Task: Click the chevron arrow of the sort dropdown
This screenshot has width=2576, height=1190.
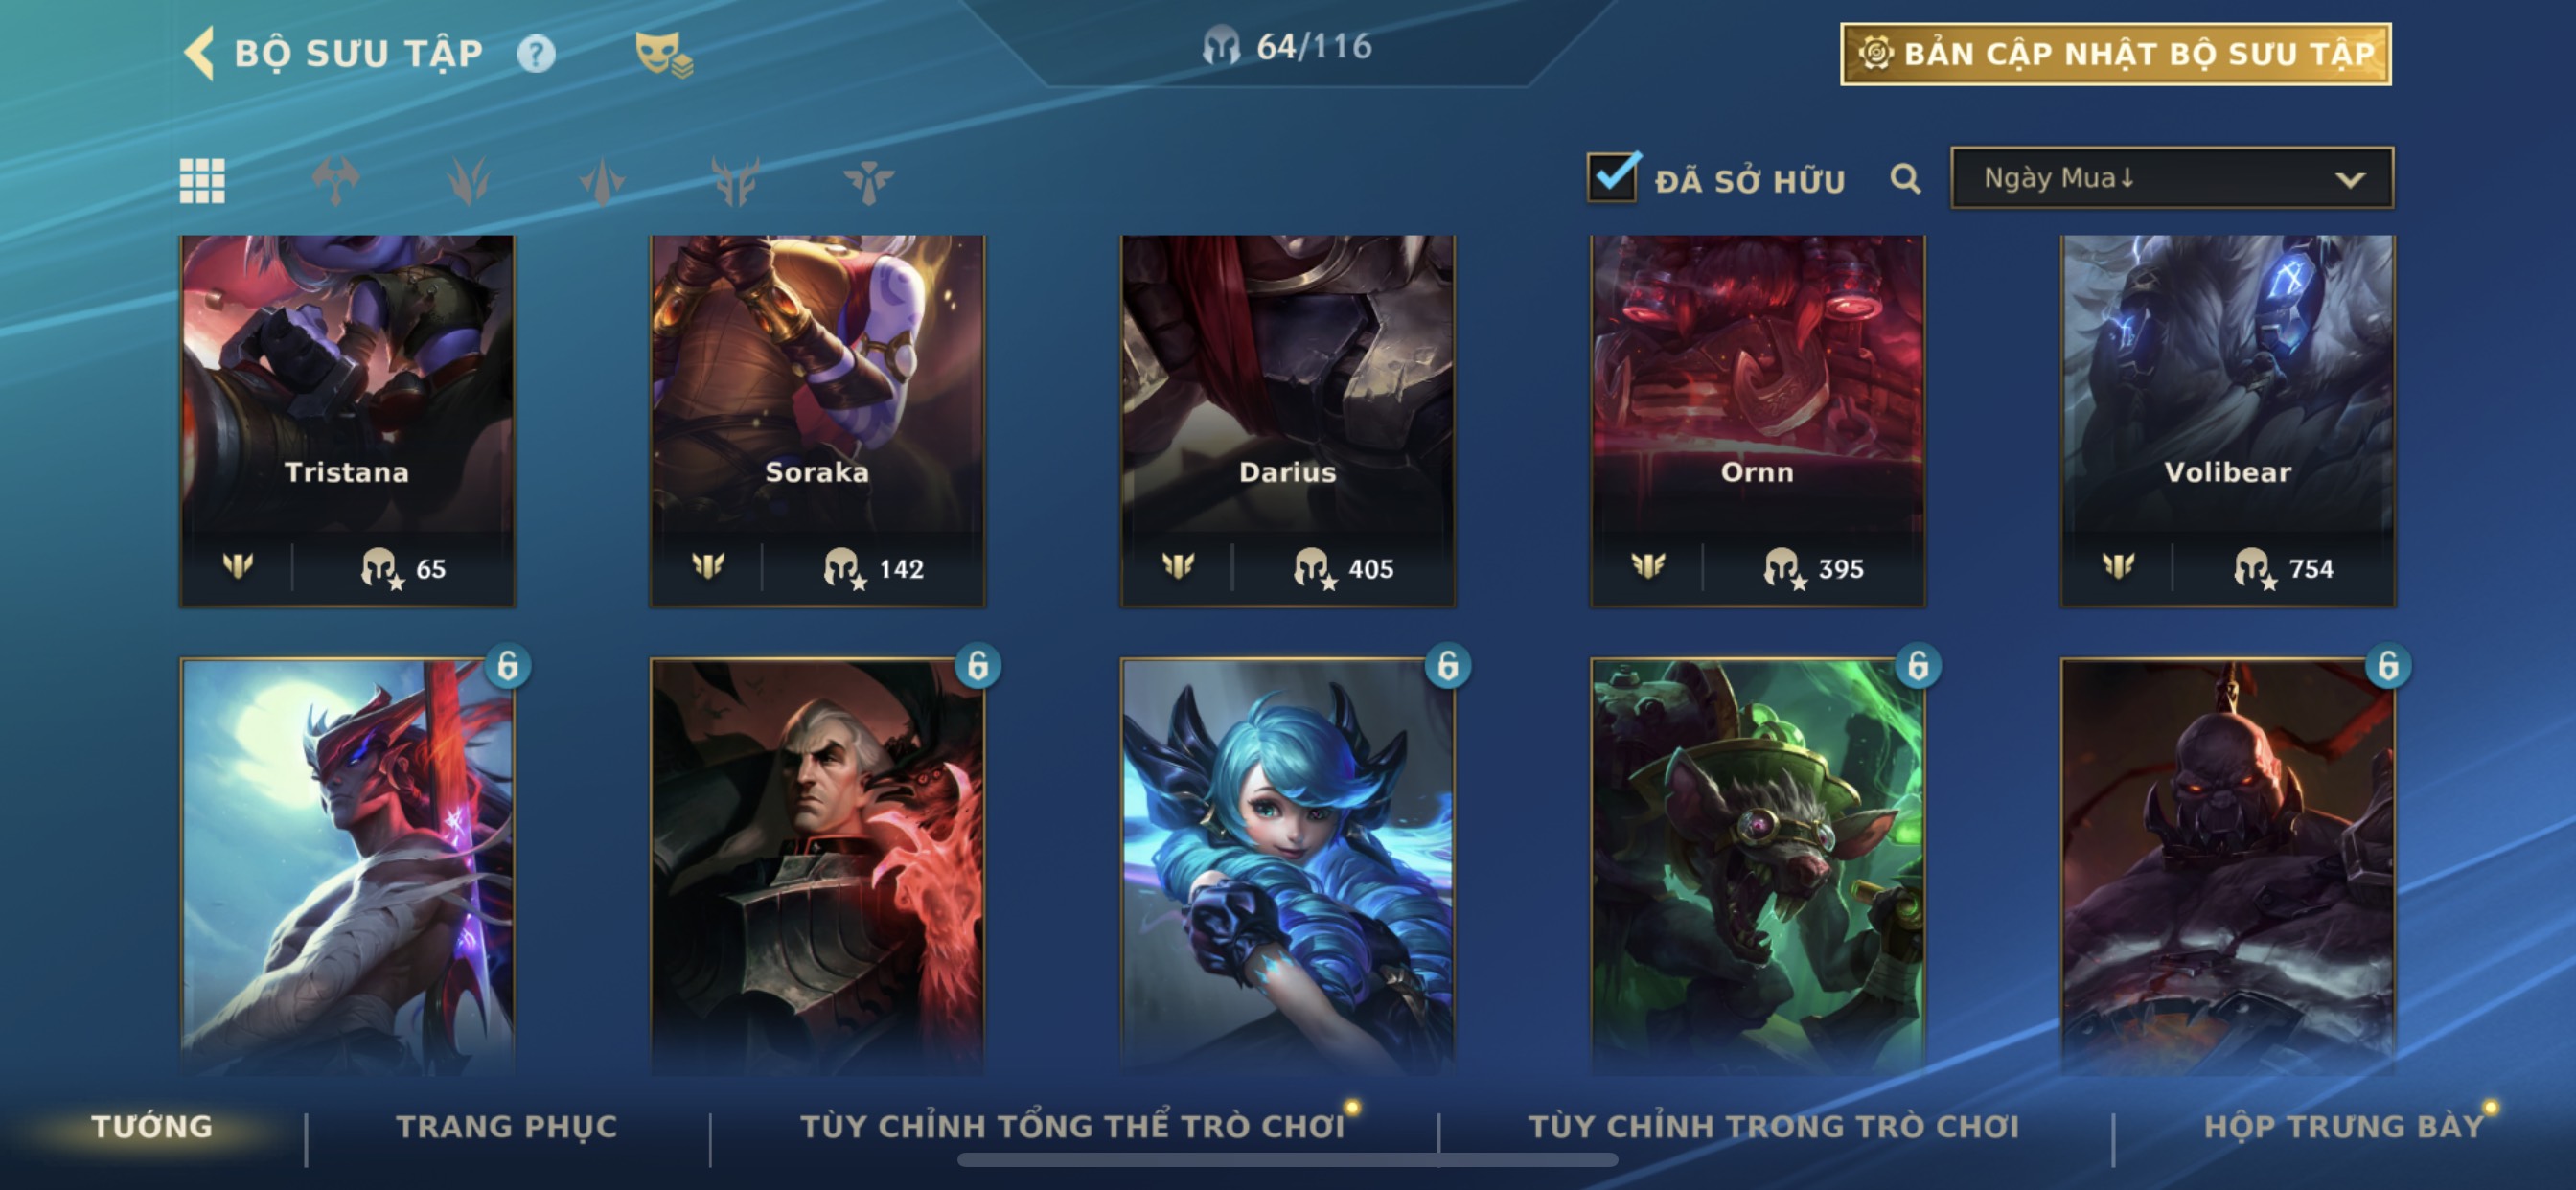Action: [2350, 180]
